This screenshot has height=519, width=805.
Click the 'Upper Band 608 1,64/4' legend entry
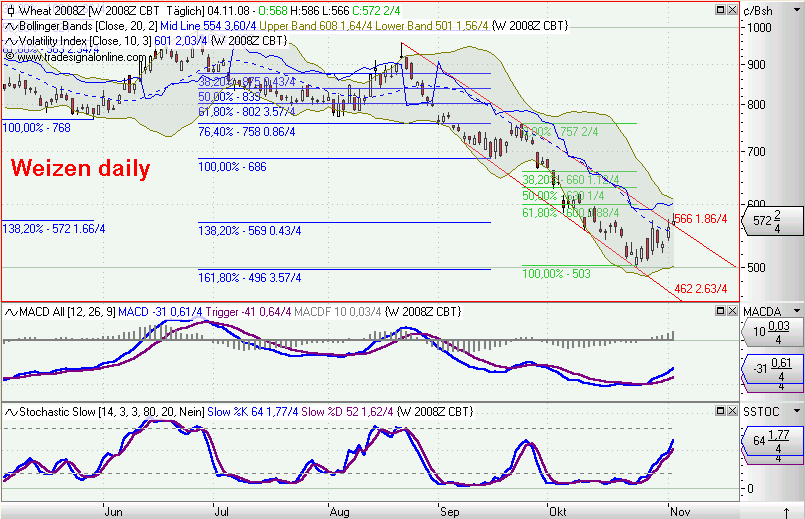[x=316, y=26]
